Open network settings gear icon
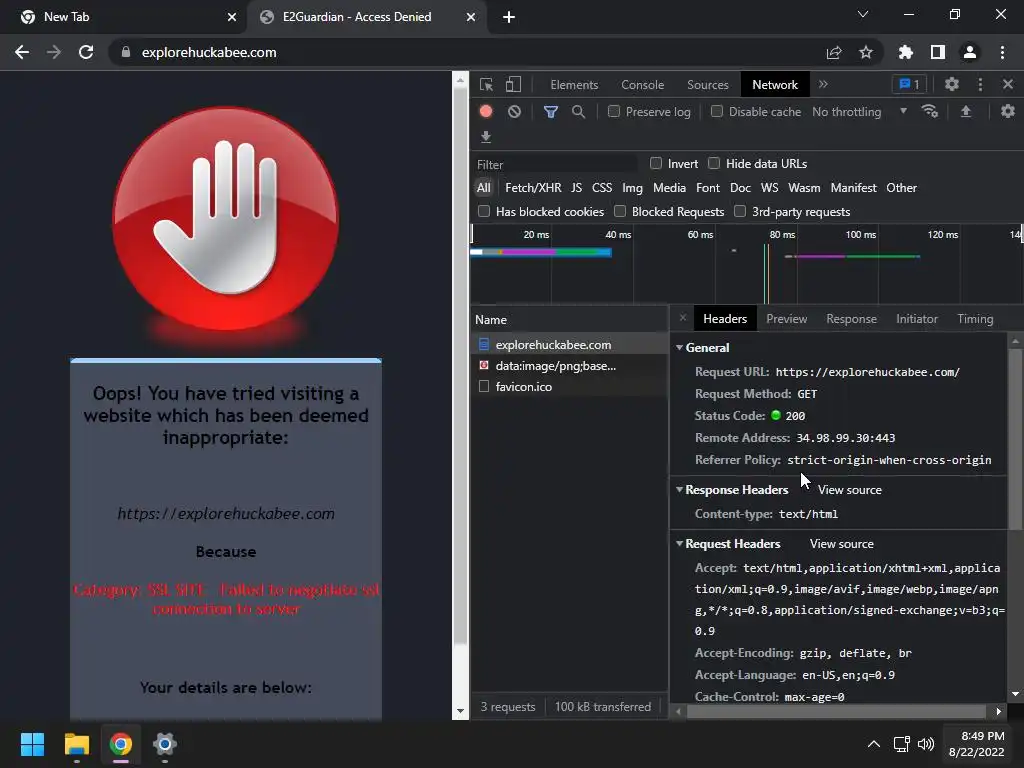 pos(1008,111)
